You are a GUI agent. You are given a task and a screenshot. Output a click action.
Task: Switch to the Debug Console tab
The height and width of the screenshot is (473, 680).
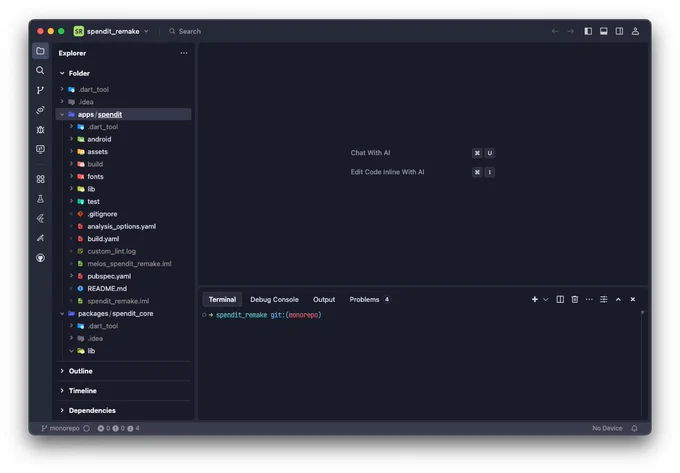tap(275, 300)
